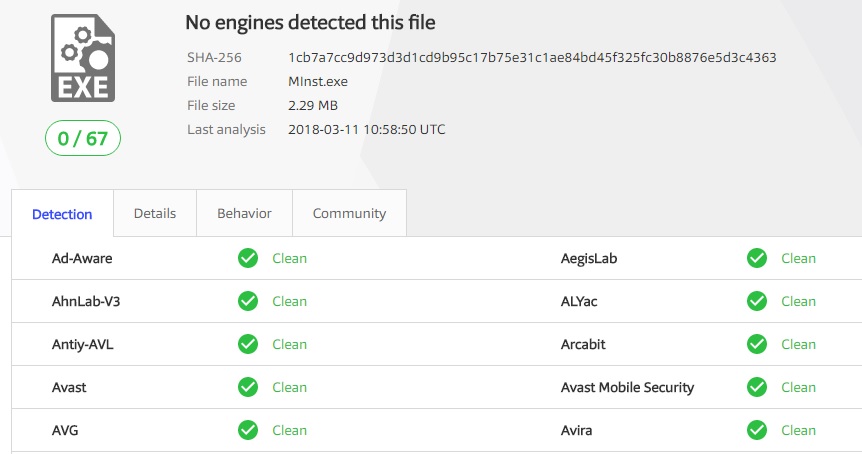Open the Behavior tab
The image size is (862, 454).
[x=244, y=213]
